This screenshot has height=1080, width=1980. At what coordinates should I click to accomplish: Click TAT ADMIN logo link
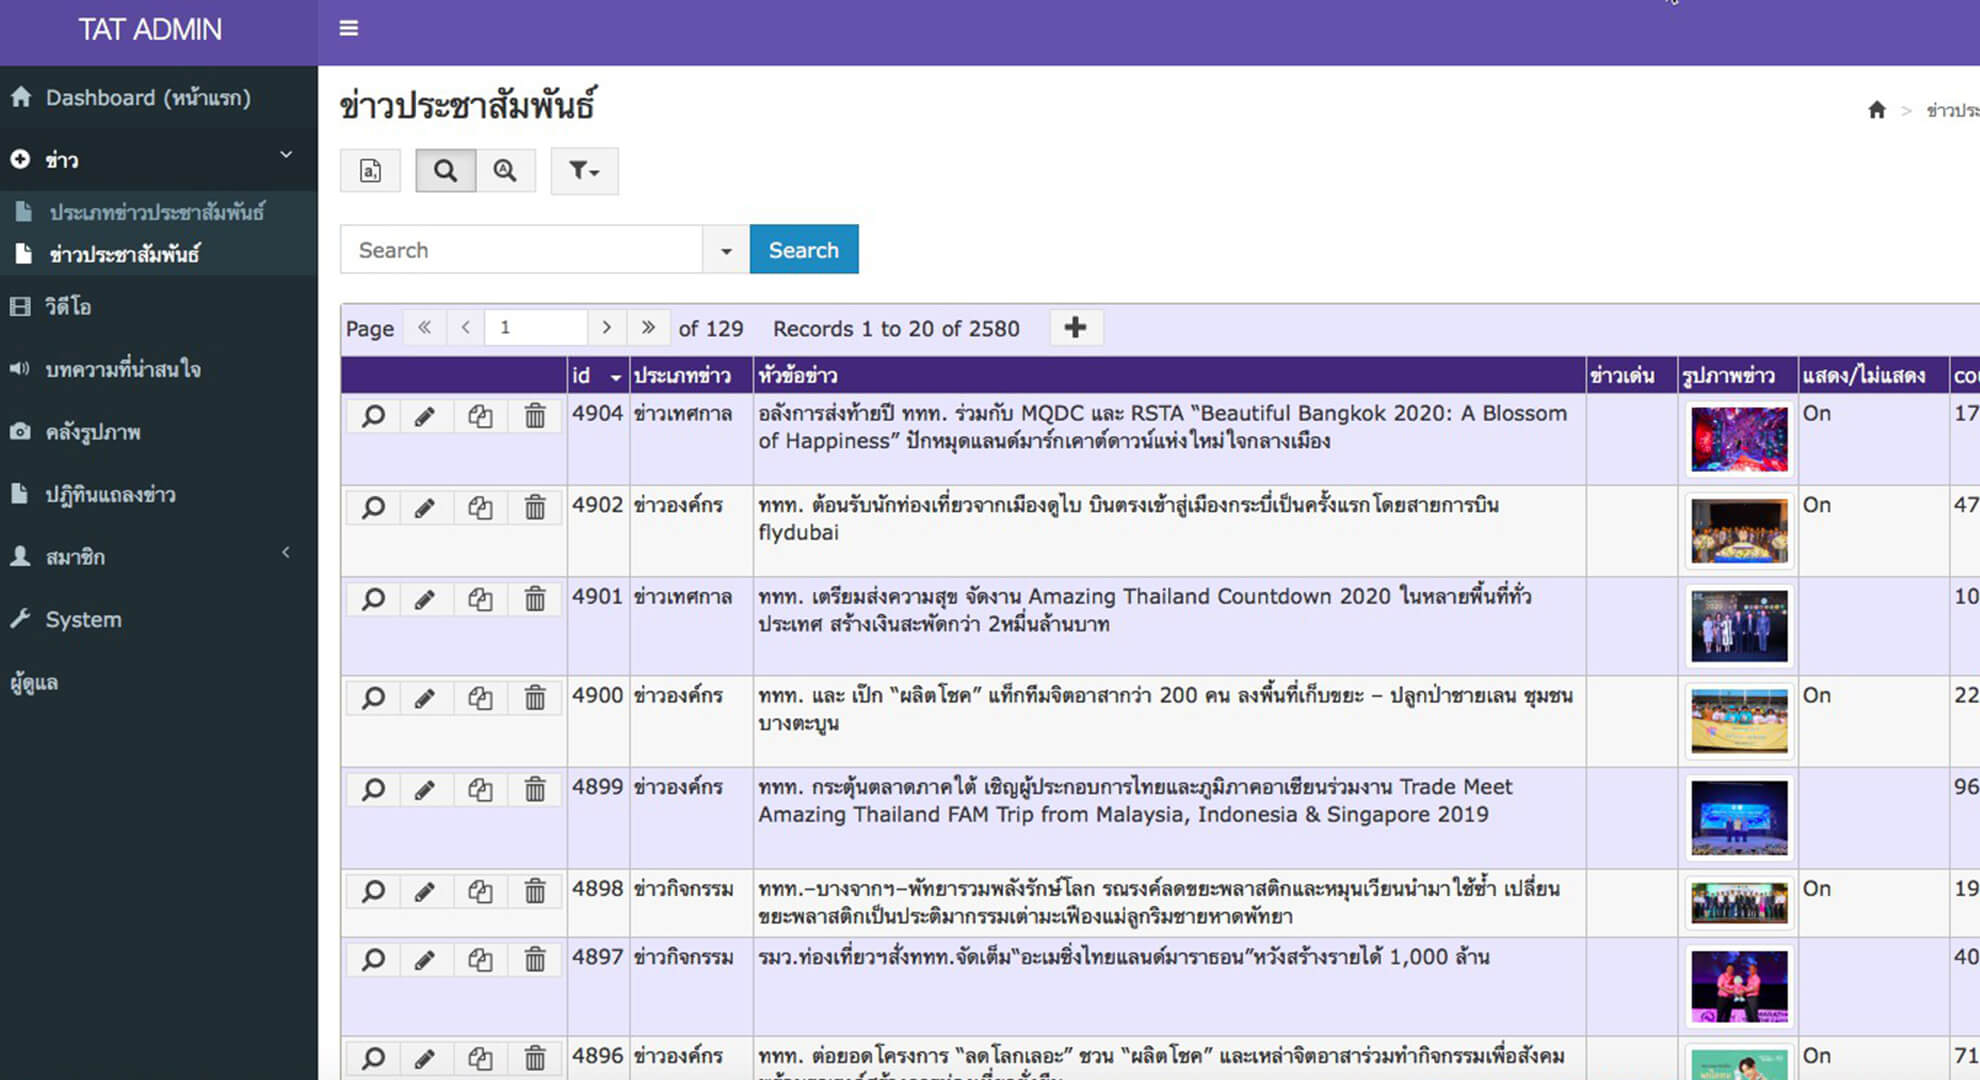(150, 30)
